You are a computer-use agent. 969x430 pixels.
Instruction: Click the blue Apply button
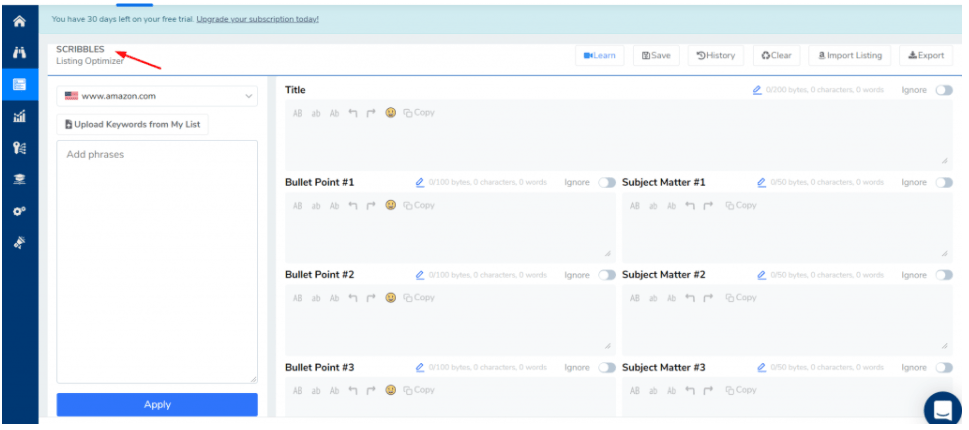pyautogui.click(x=157, y=405)
